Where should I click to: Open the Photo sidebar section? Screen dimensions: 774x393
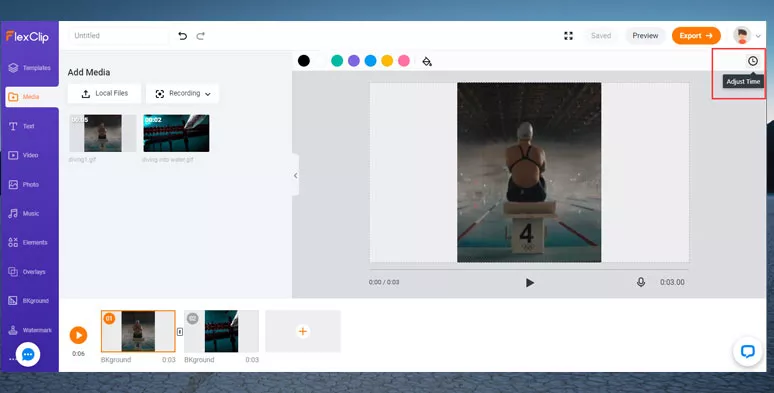(24, 184)
